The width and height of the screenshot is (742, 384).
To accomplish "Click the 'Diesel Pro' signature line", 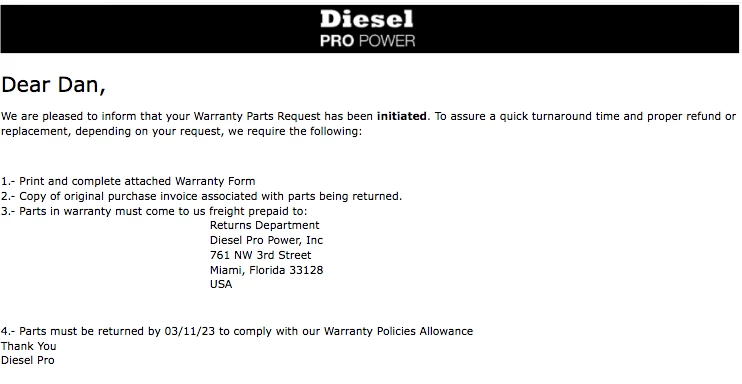I will click(x=27, y=360).
